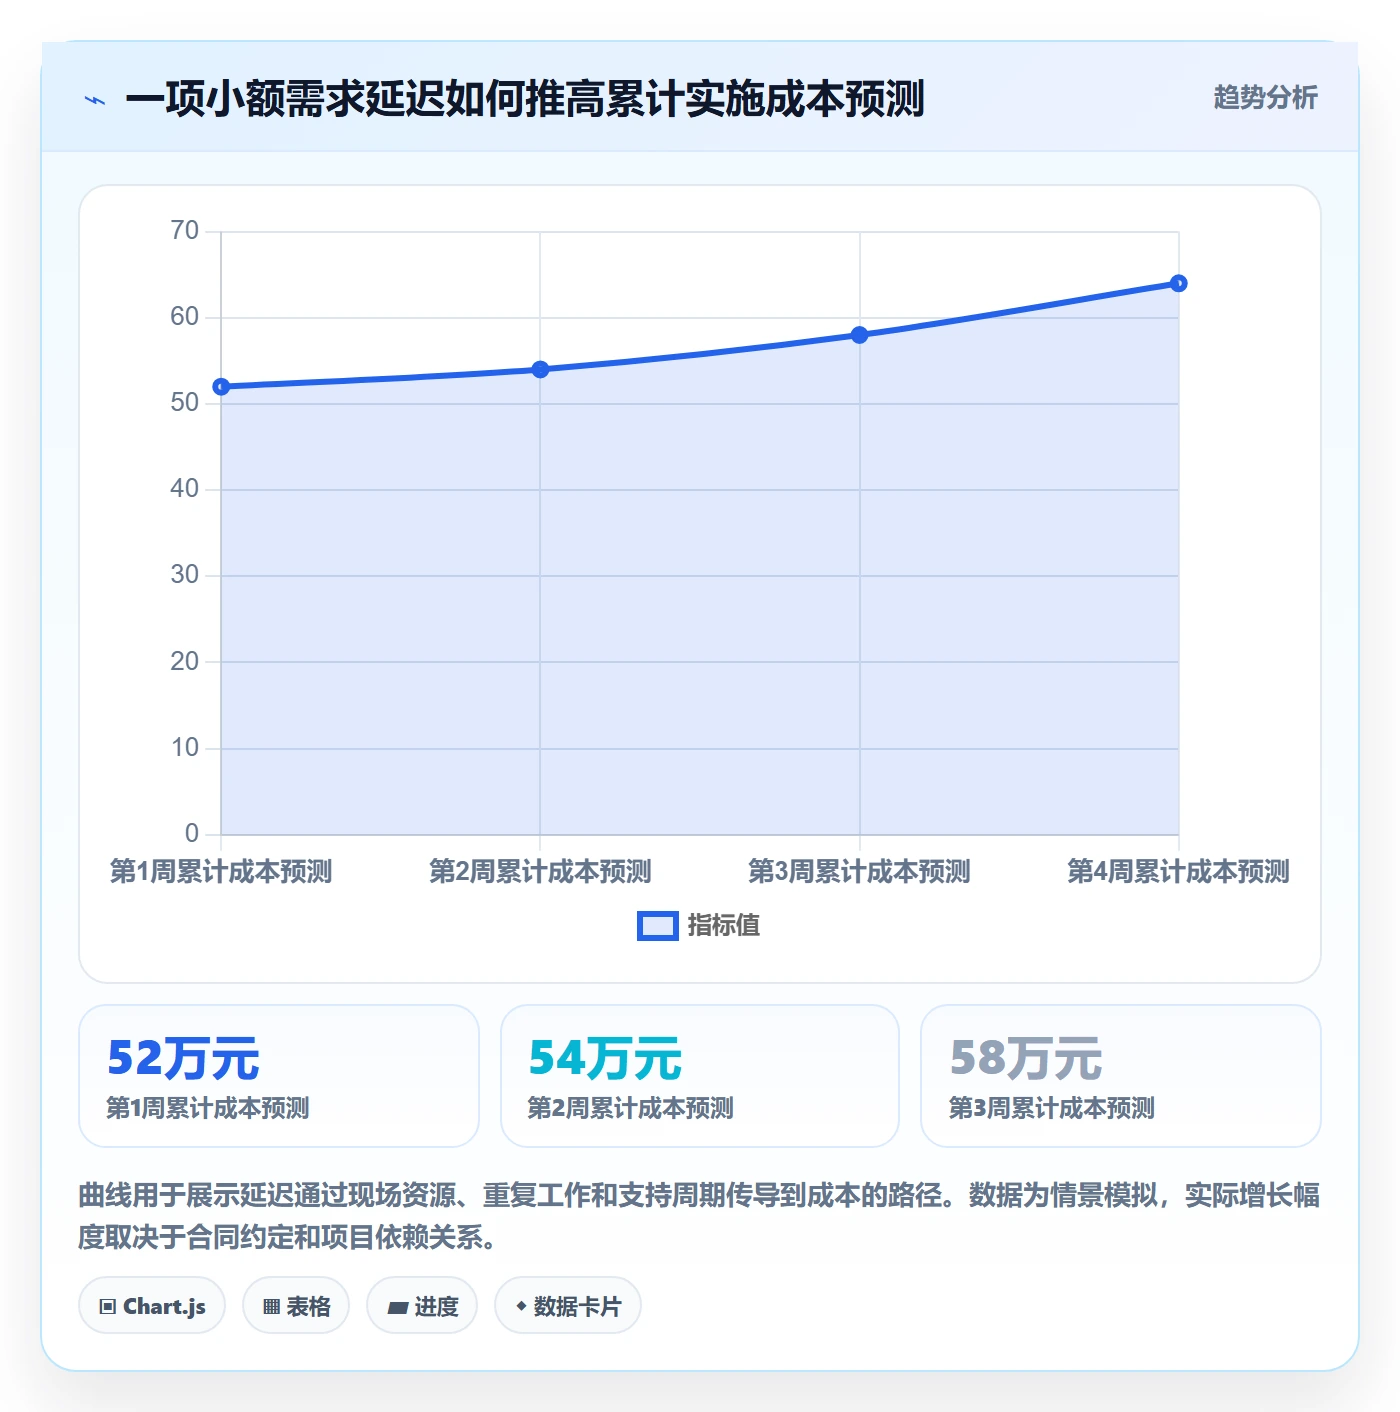Click the Chart.js tag icon

(108, 1306)
